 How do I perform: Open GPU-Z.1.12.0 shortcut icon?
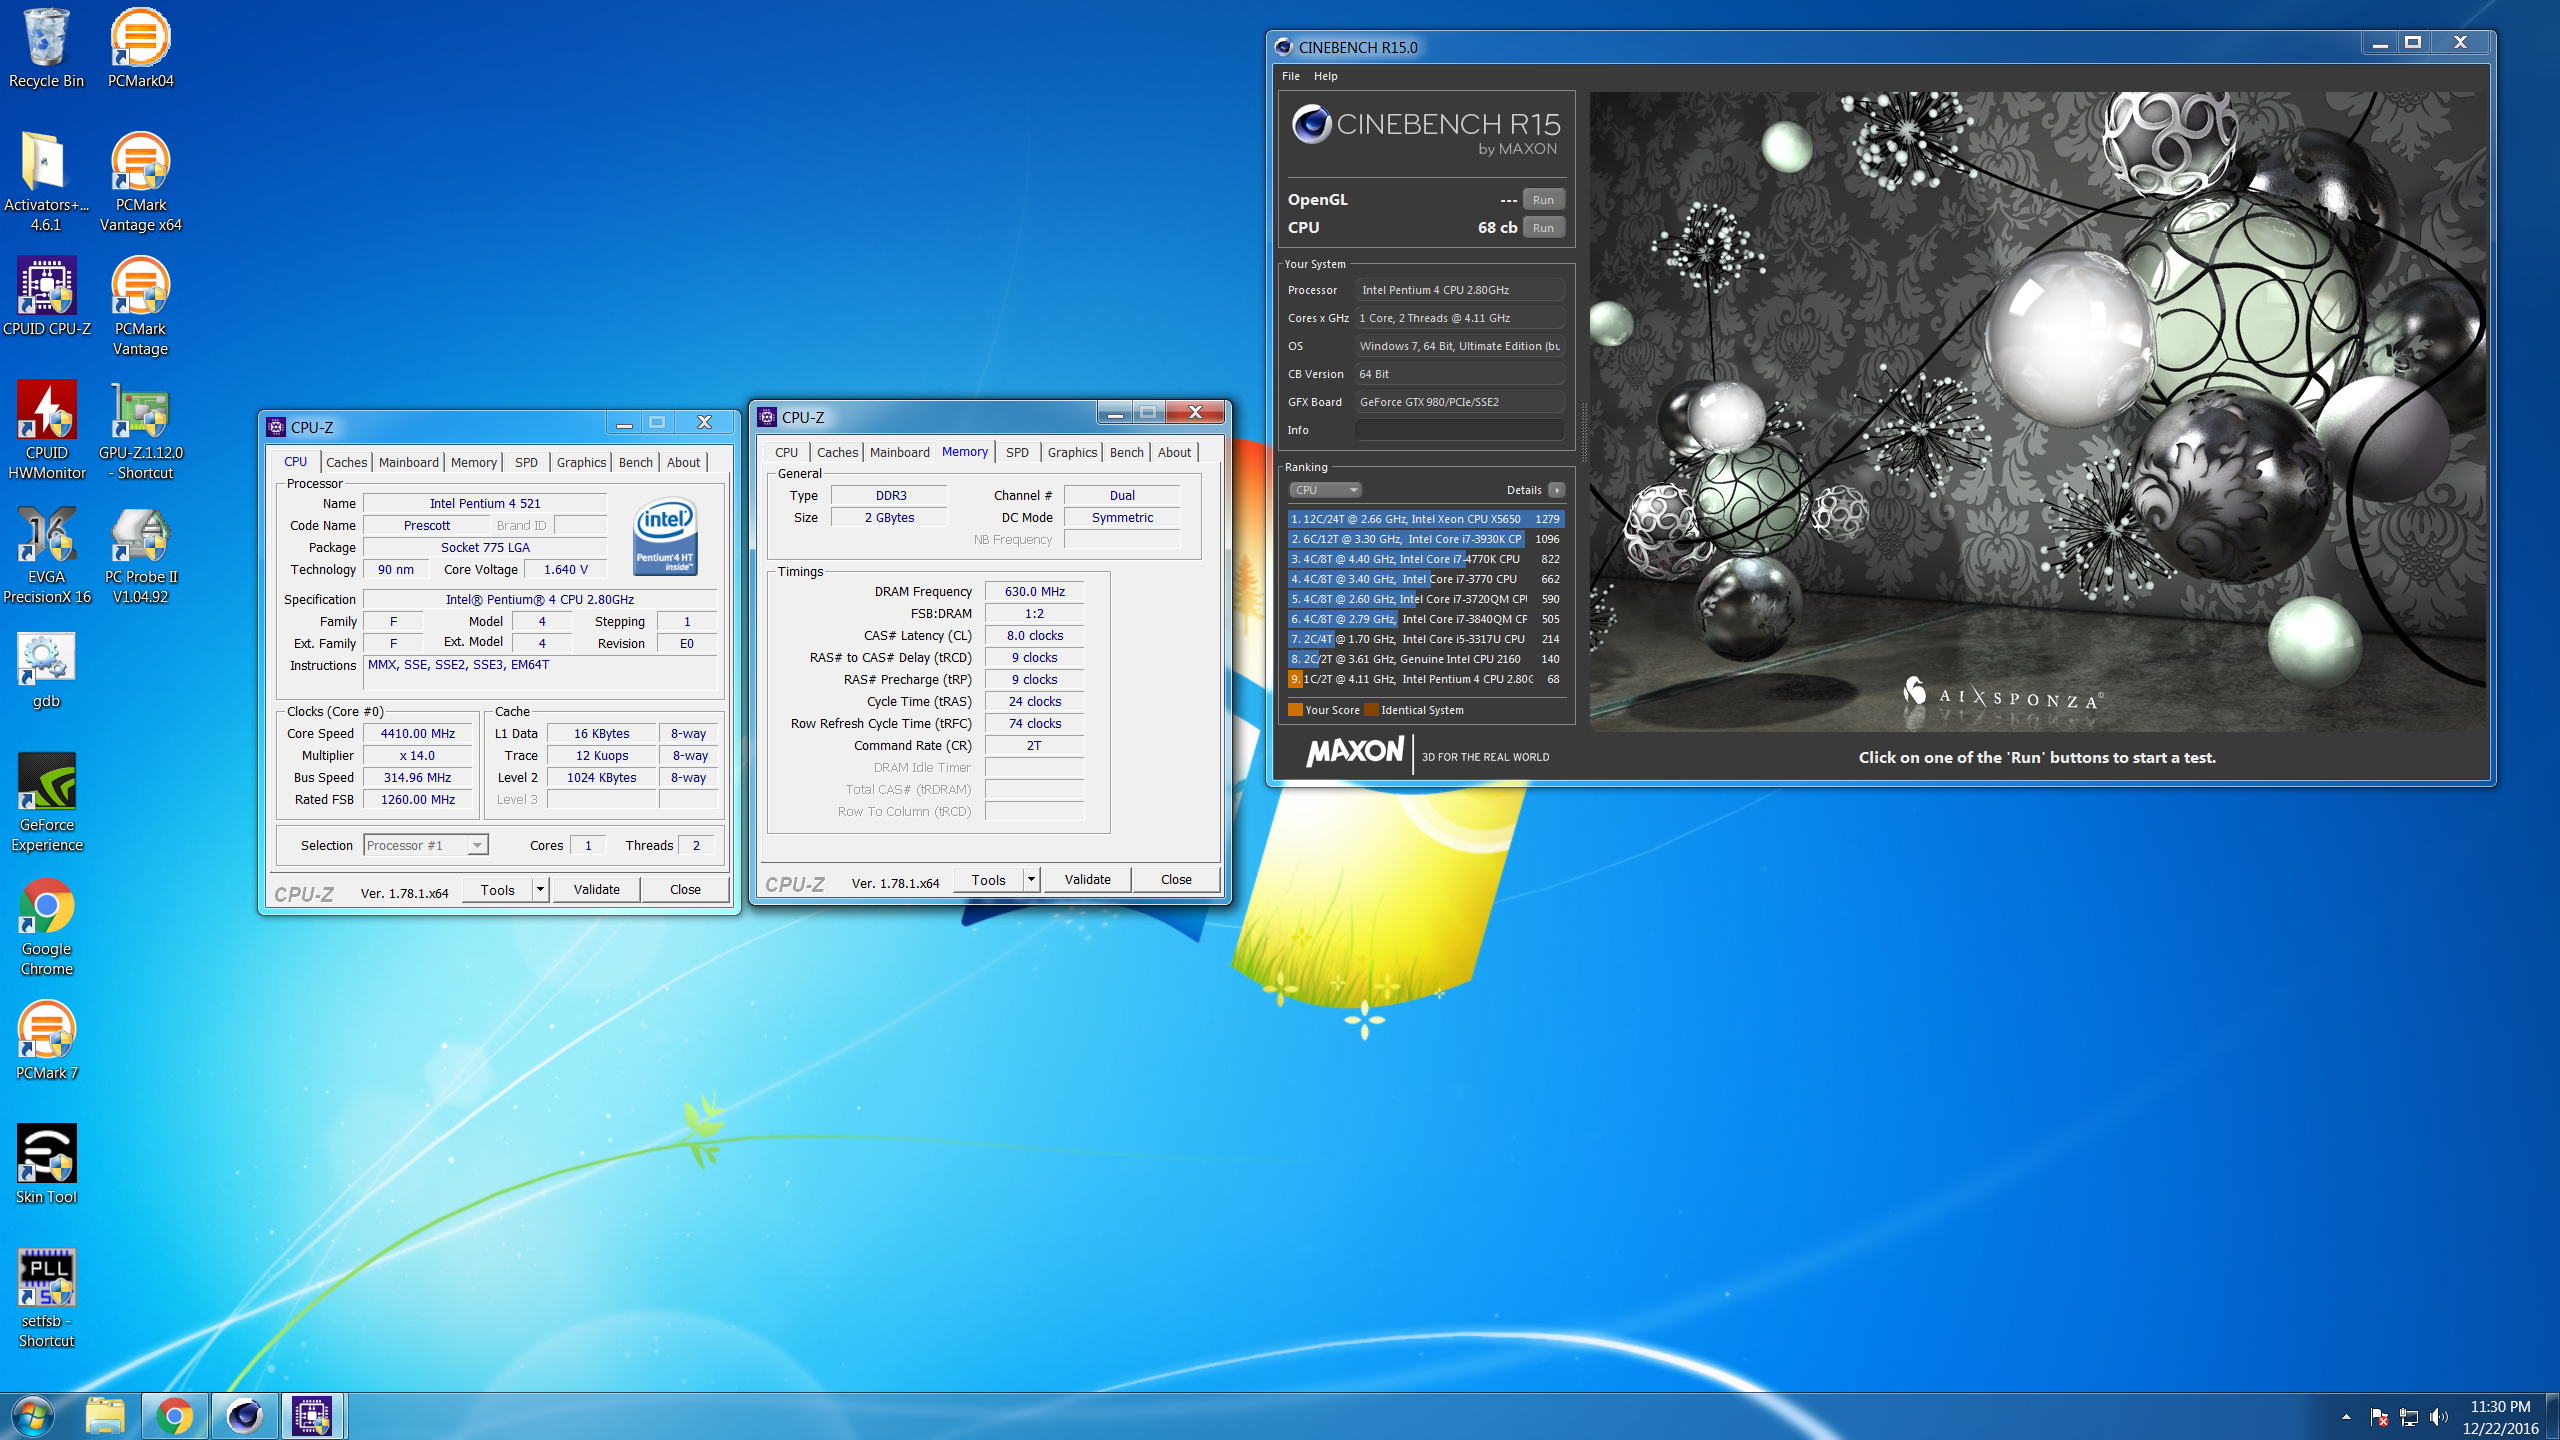click(x=140, y=431)
